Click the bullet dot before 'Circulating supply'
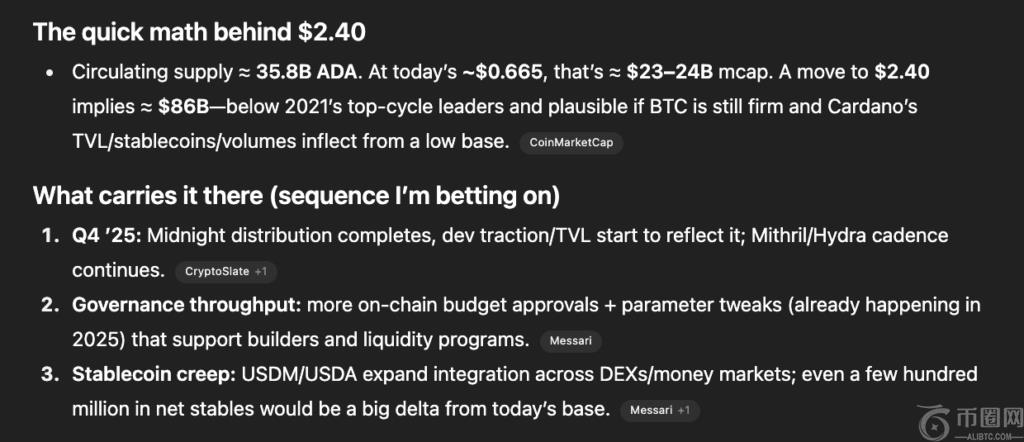Image resolution: width=1024 pixels, height=442 pixels. click(x=50, y=73)
